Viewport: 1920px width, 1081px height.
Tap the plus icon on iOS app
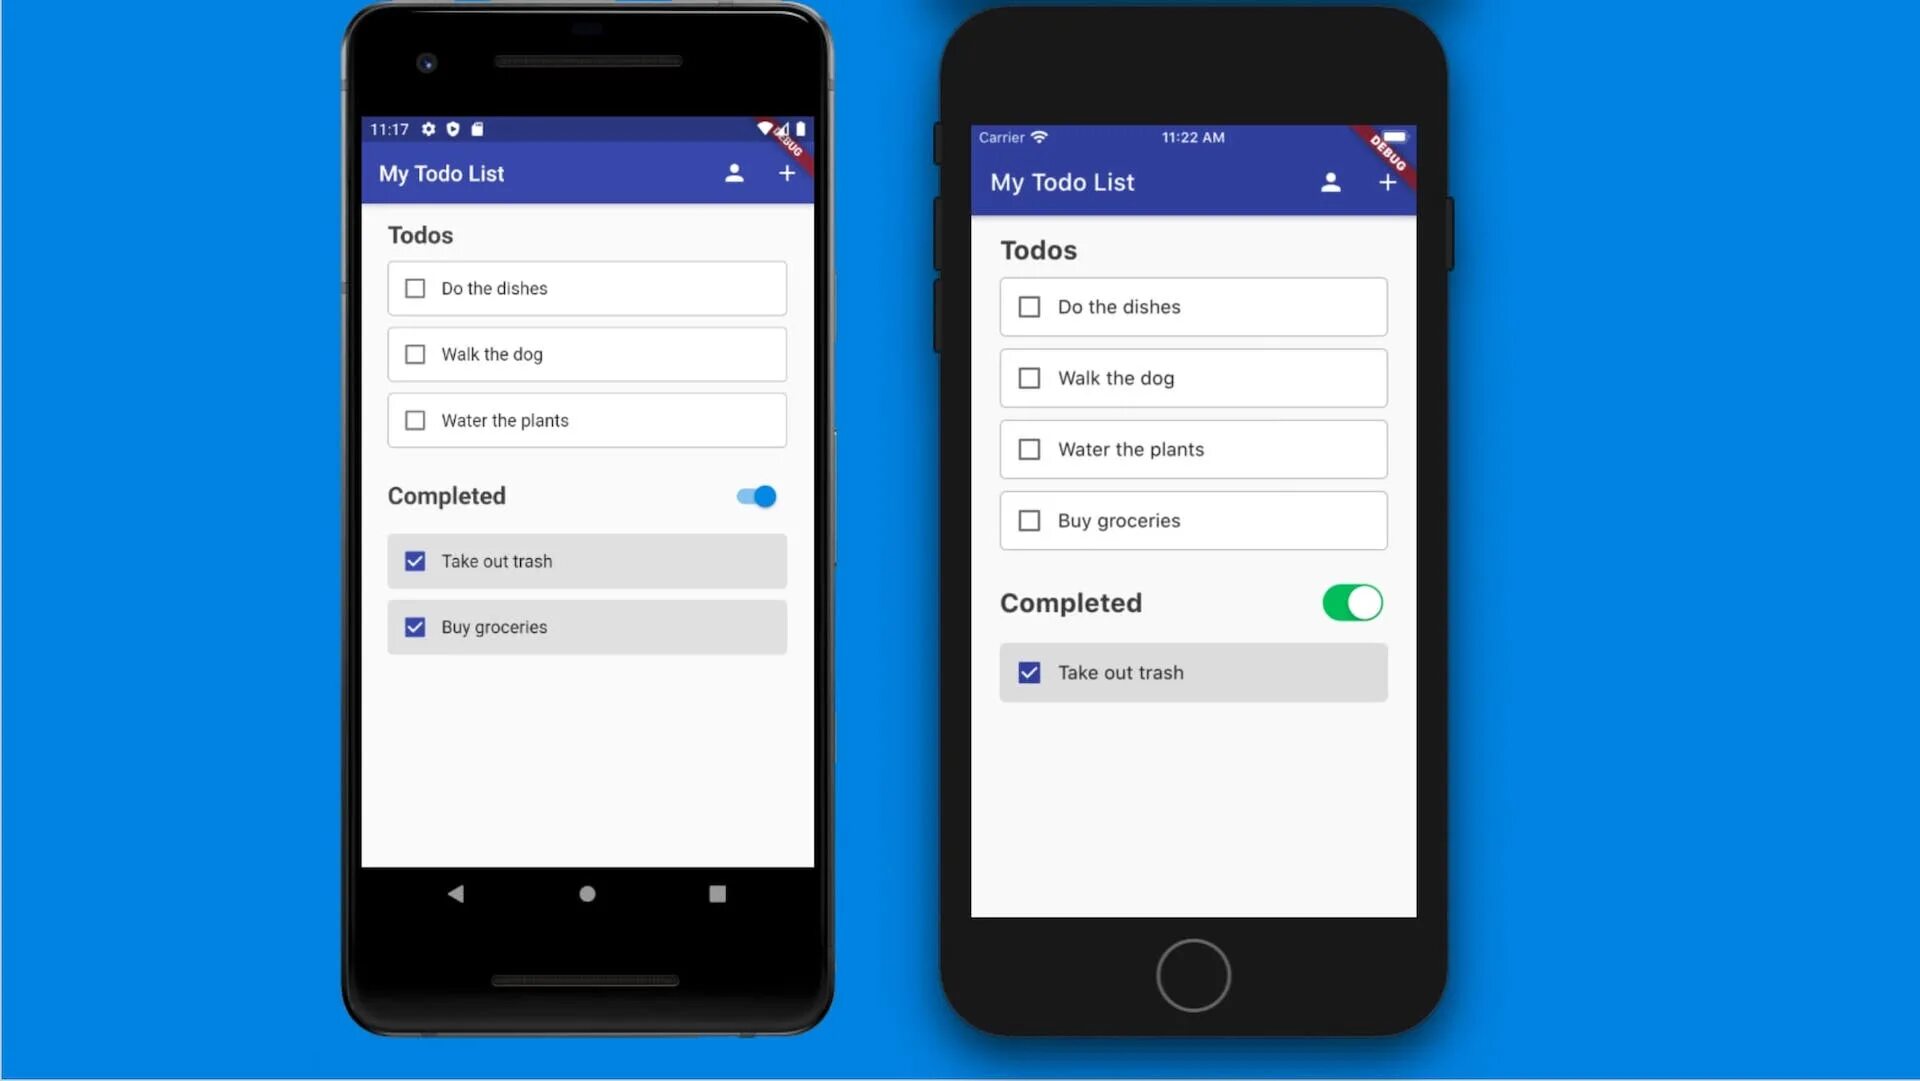1387,182
